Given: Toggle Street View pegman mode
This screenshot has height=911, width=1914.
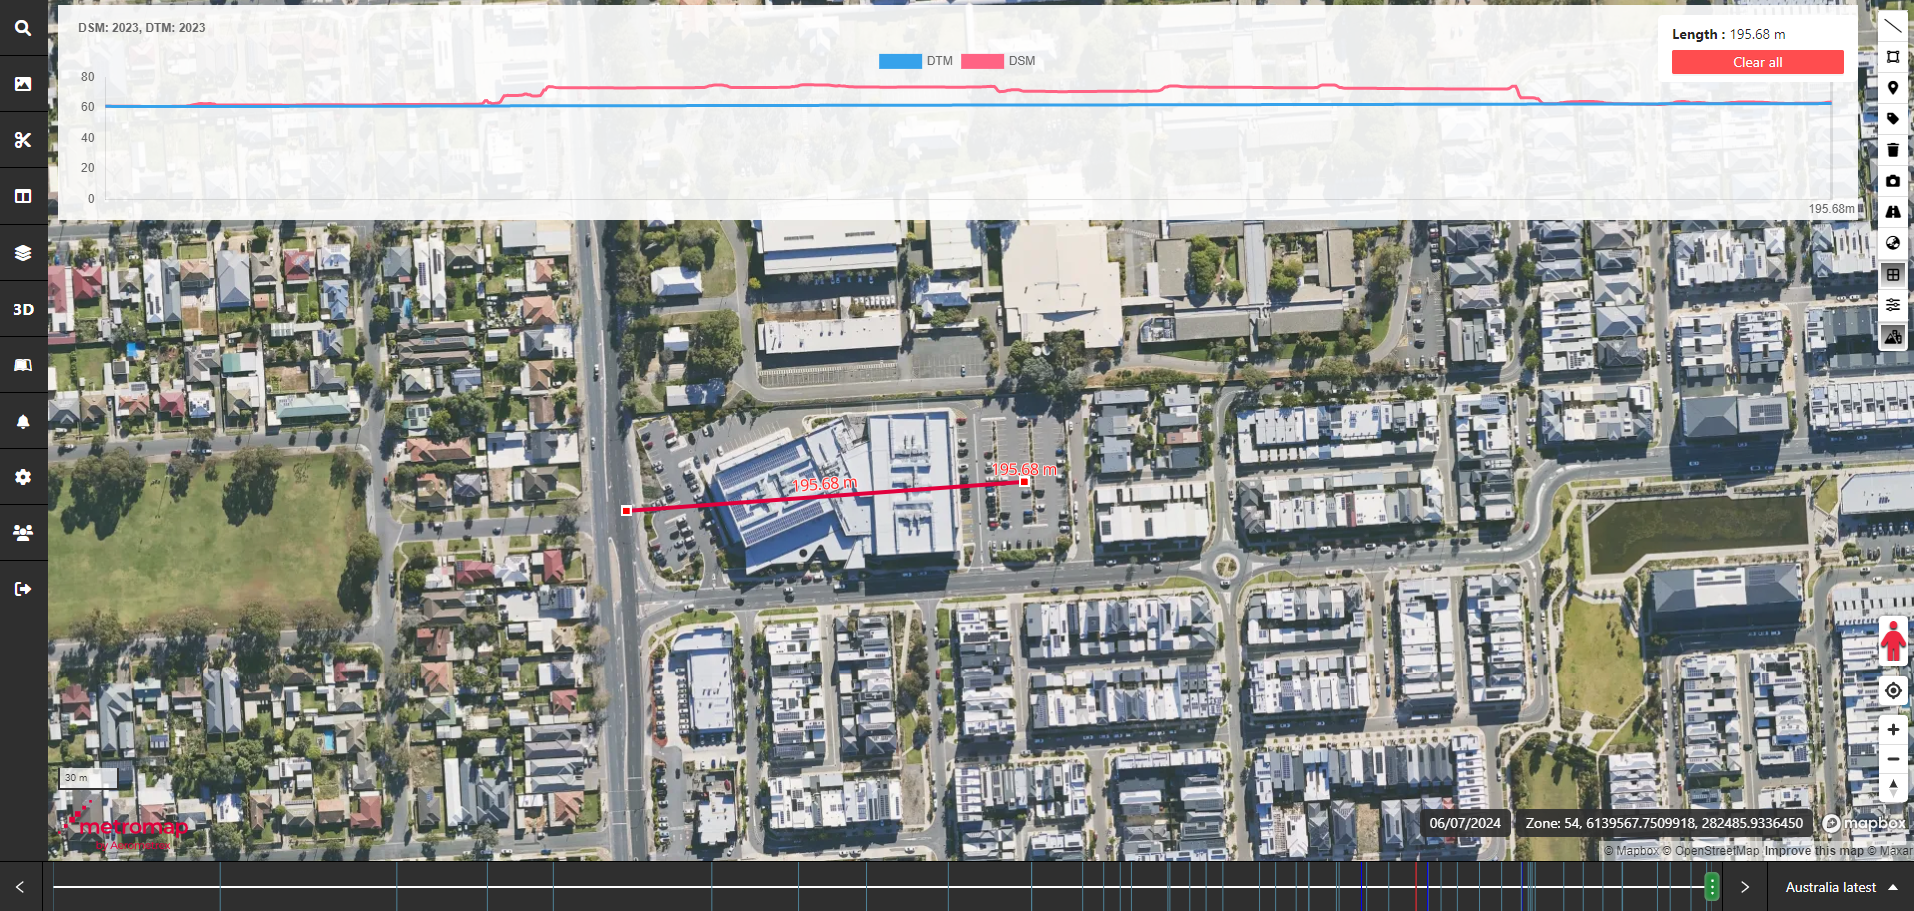Looking at the screenshot, I should pyautogui.click(x=1893, y=640).
